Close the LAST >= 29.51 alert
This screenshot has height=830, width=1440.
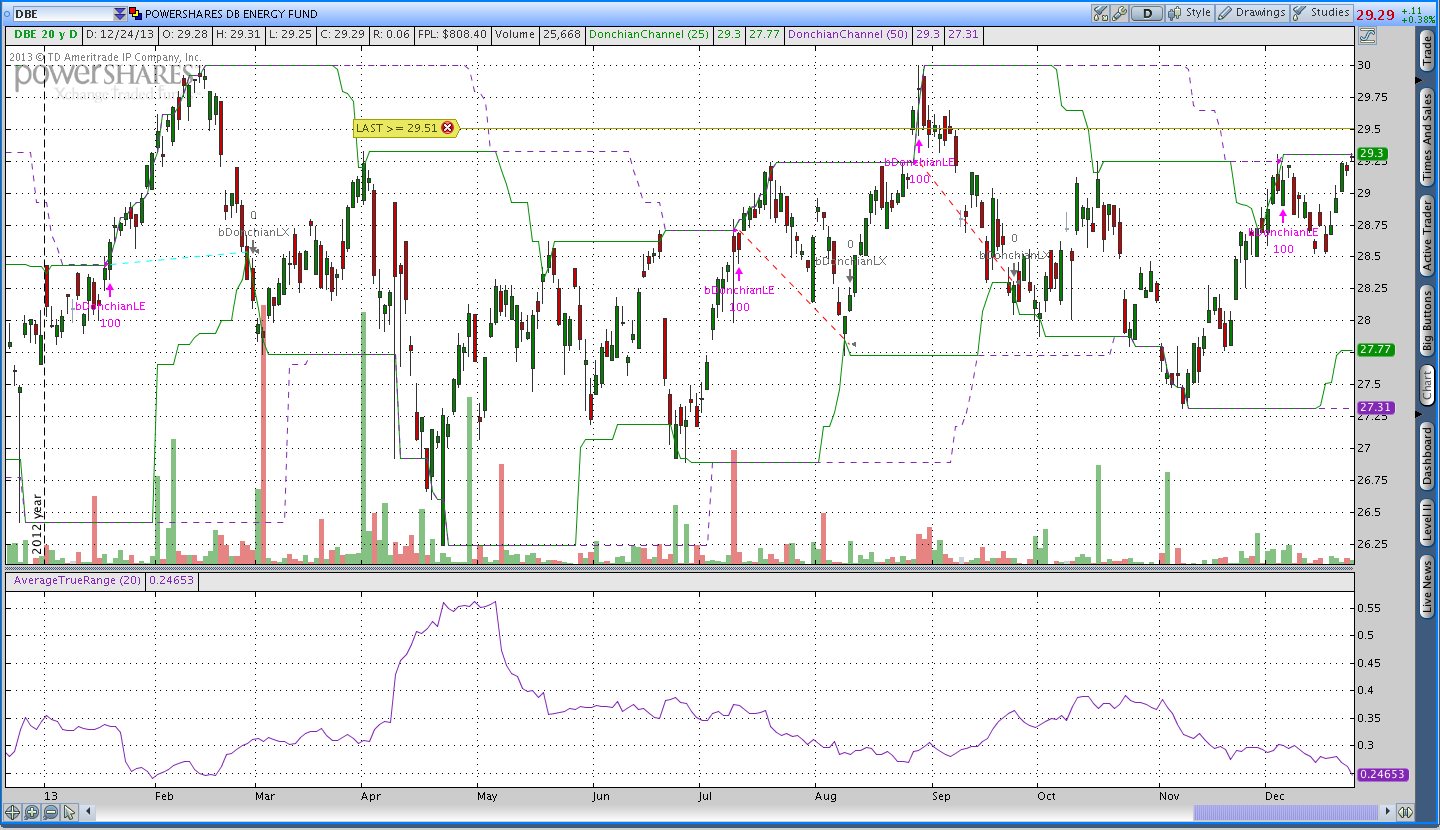click(x=447, y=128)
